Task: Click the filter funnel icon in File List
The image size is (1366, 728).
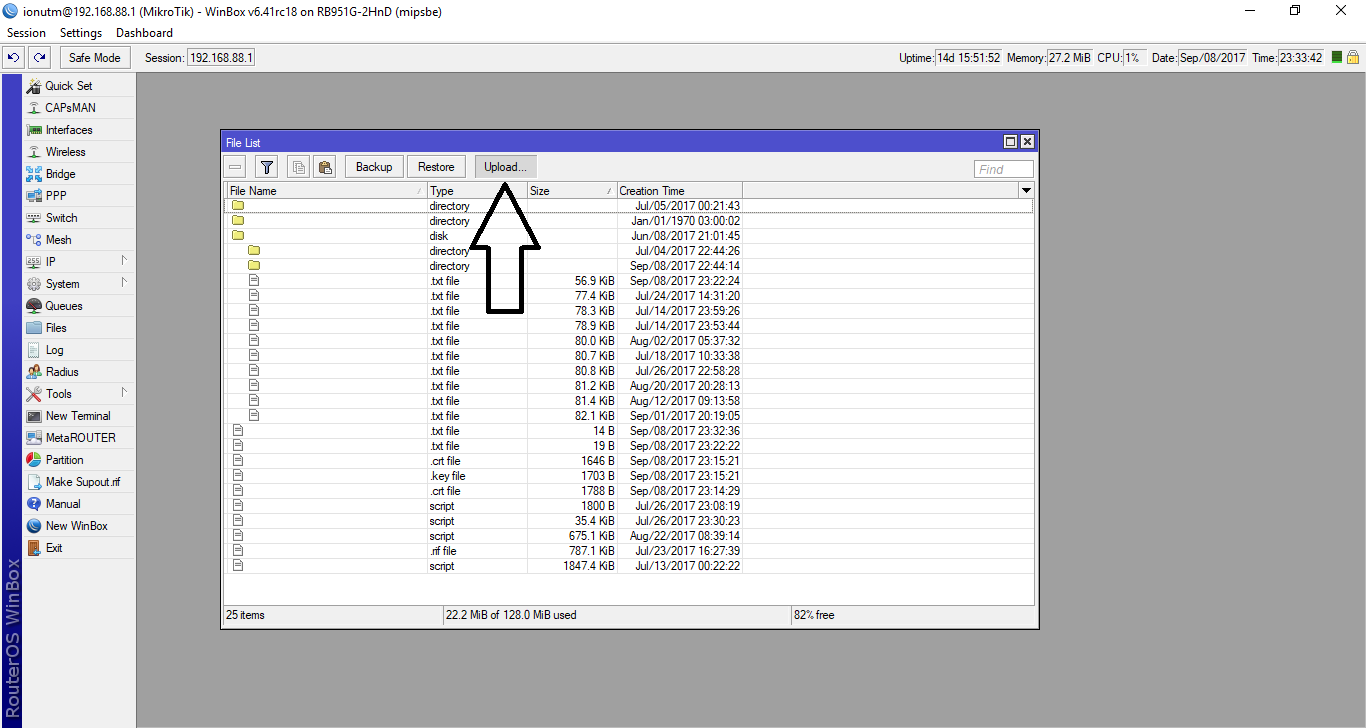Action: coord(266,167)
